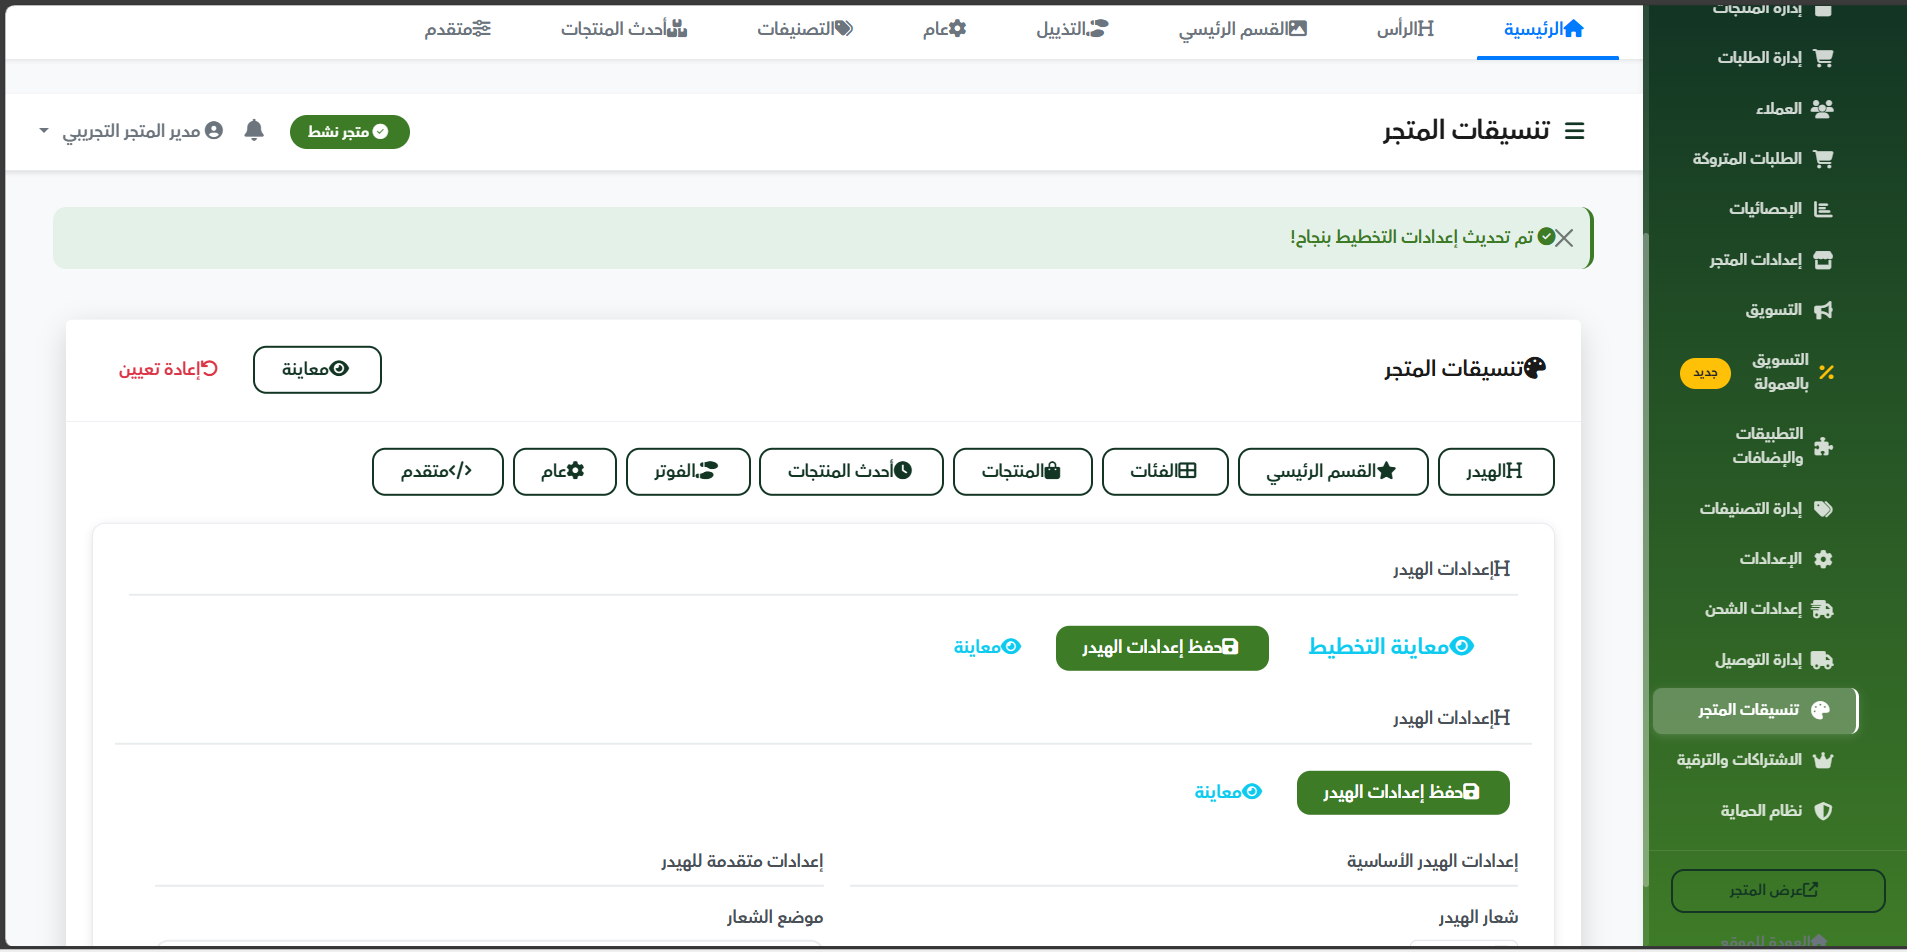Screen dimensions: 1907x952
Task: Open the الإحصائيات statistics icon
Action: (x=1824, y=208)
